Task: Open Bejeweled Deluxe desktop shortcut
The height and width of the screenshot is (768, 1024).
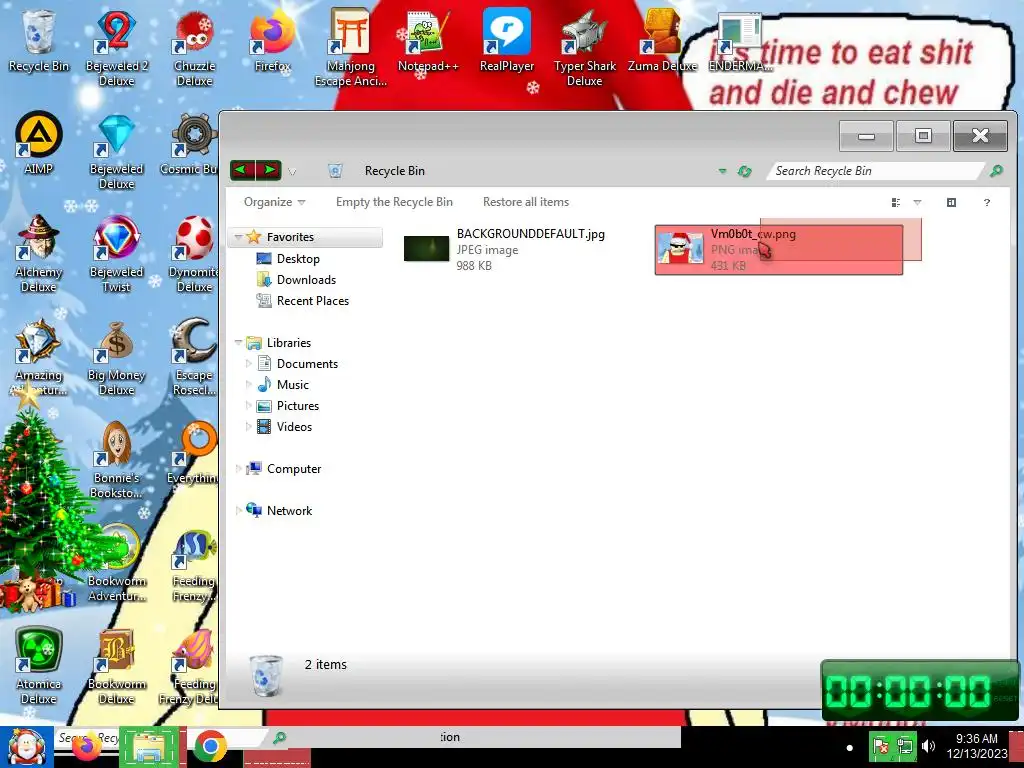Action: [116, 151]
